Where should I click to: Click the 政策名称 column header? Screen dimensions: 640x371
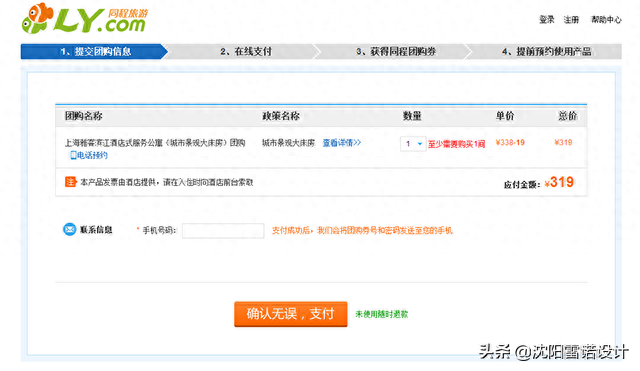[281, 116]
